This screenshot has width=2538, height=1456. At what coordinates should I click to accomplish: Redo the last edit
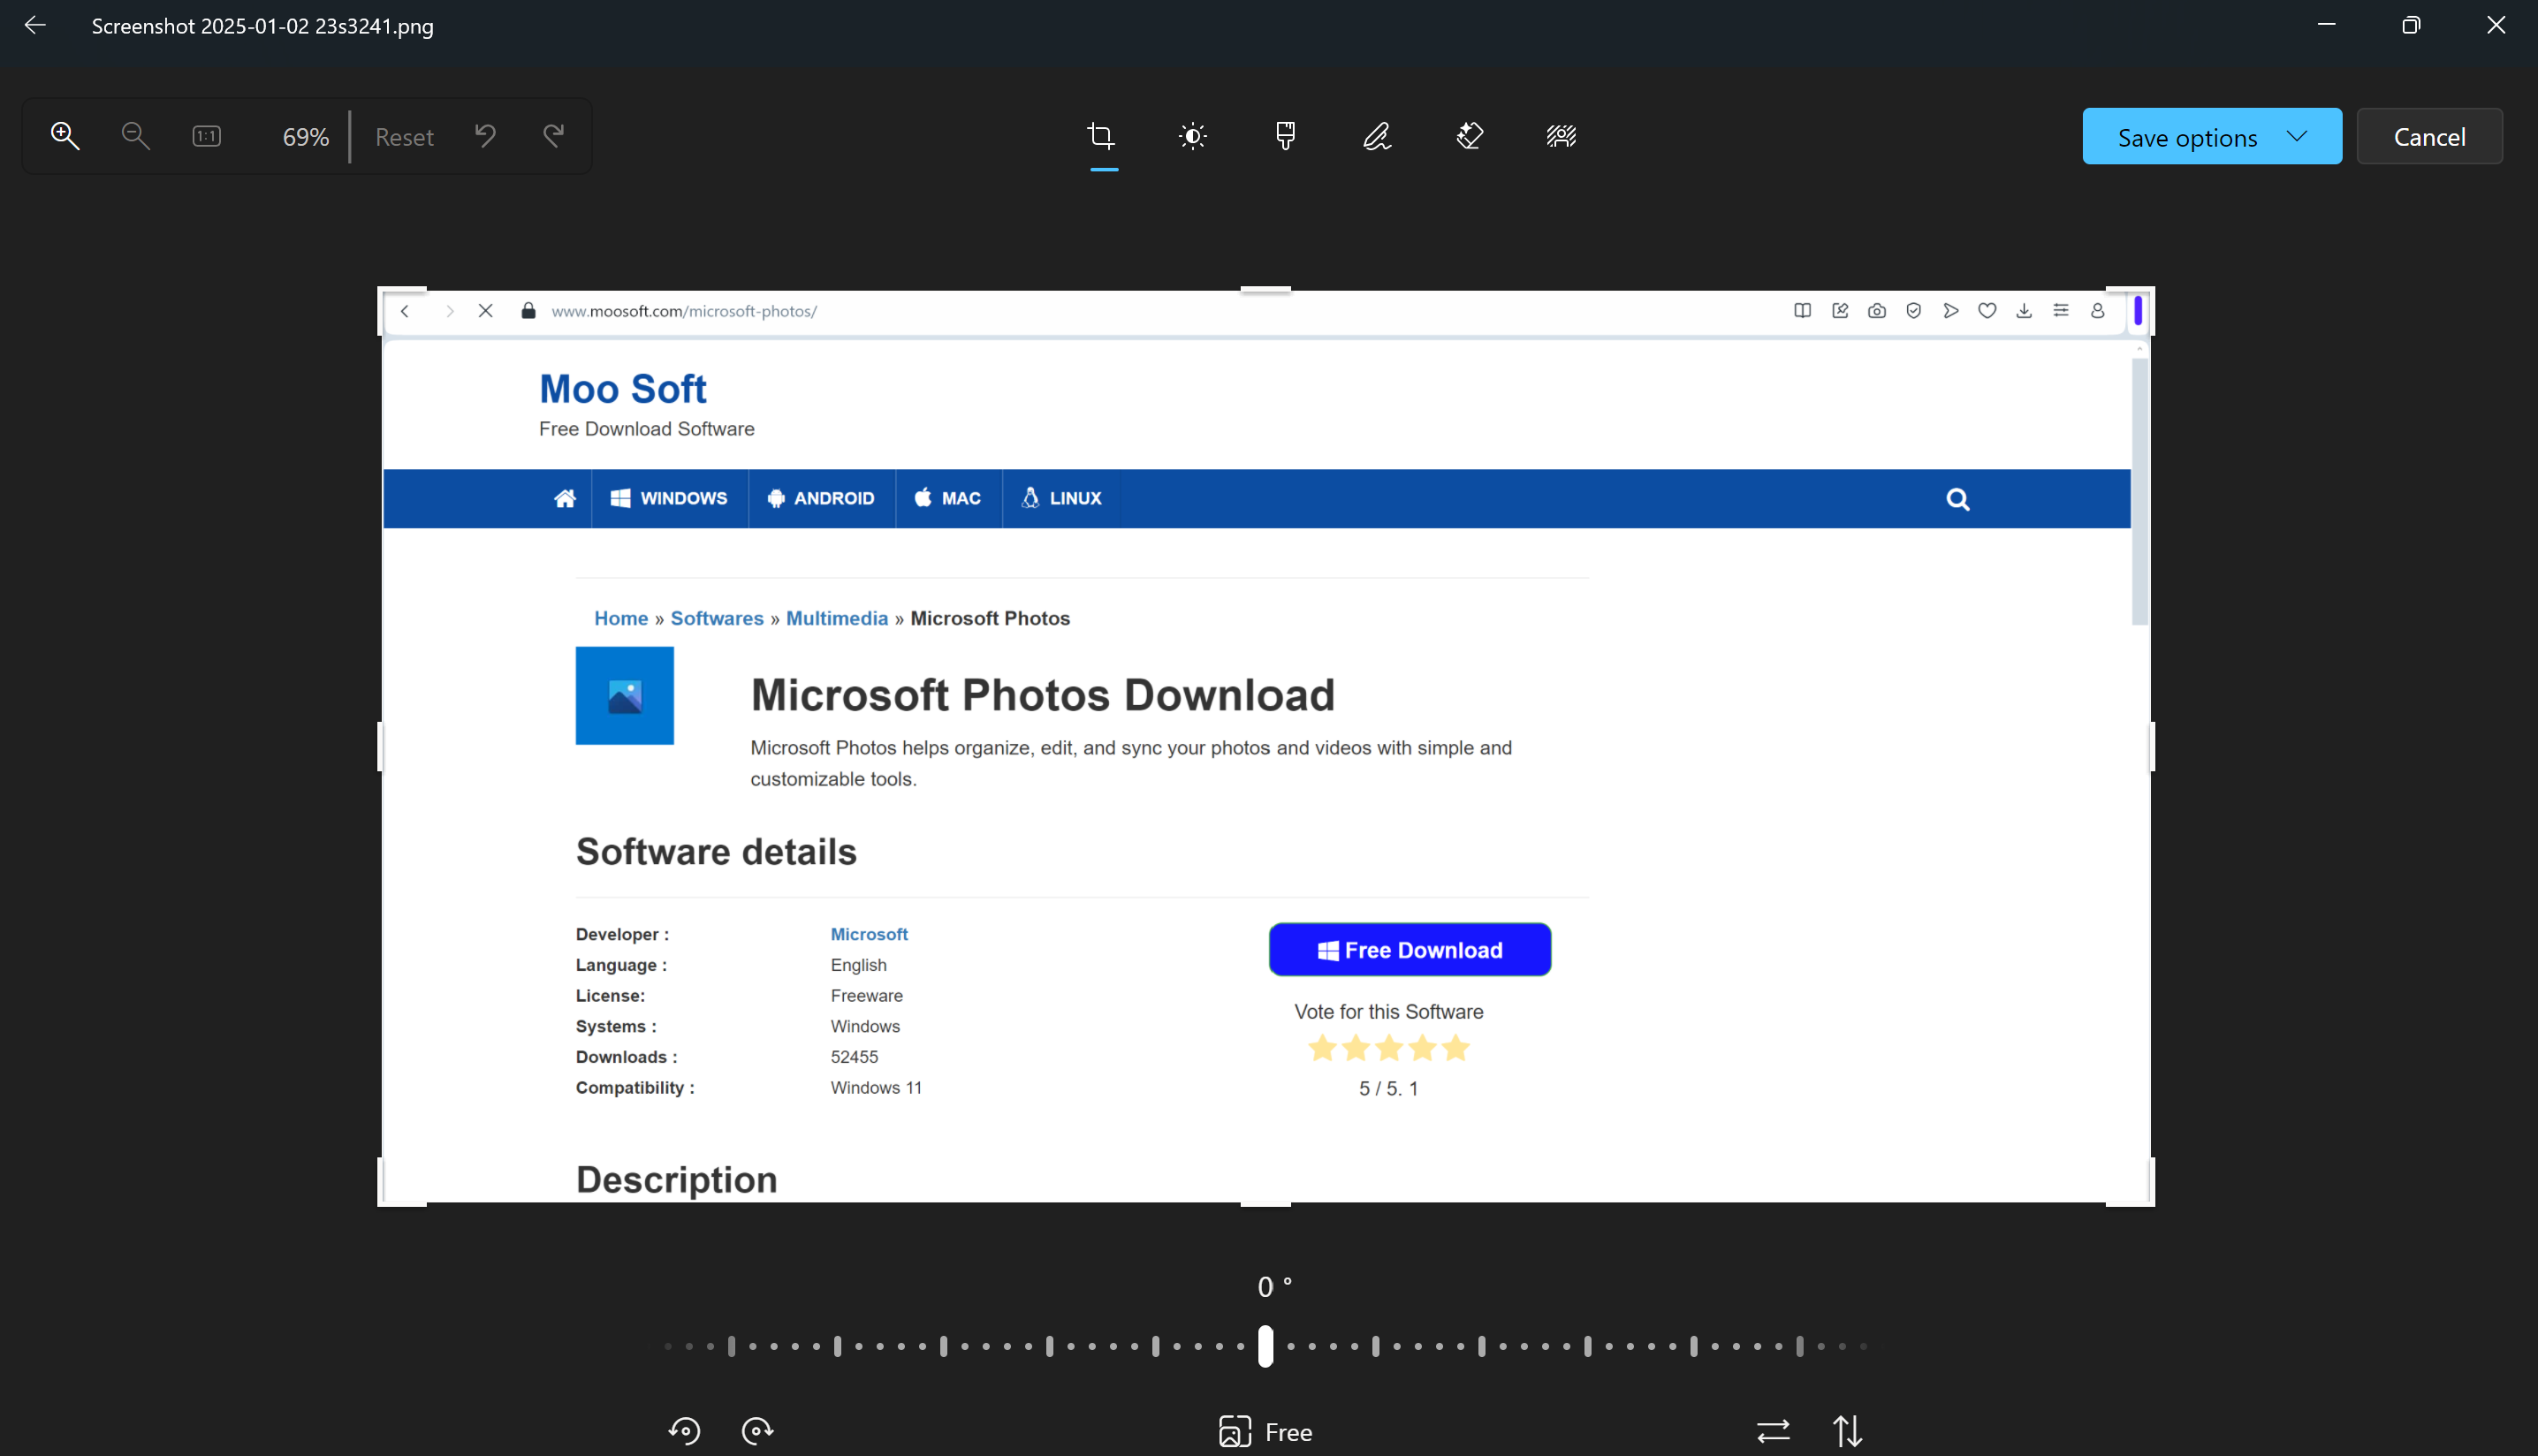pyautogui.click(x=554, y=135)
